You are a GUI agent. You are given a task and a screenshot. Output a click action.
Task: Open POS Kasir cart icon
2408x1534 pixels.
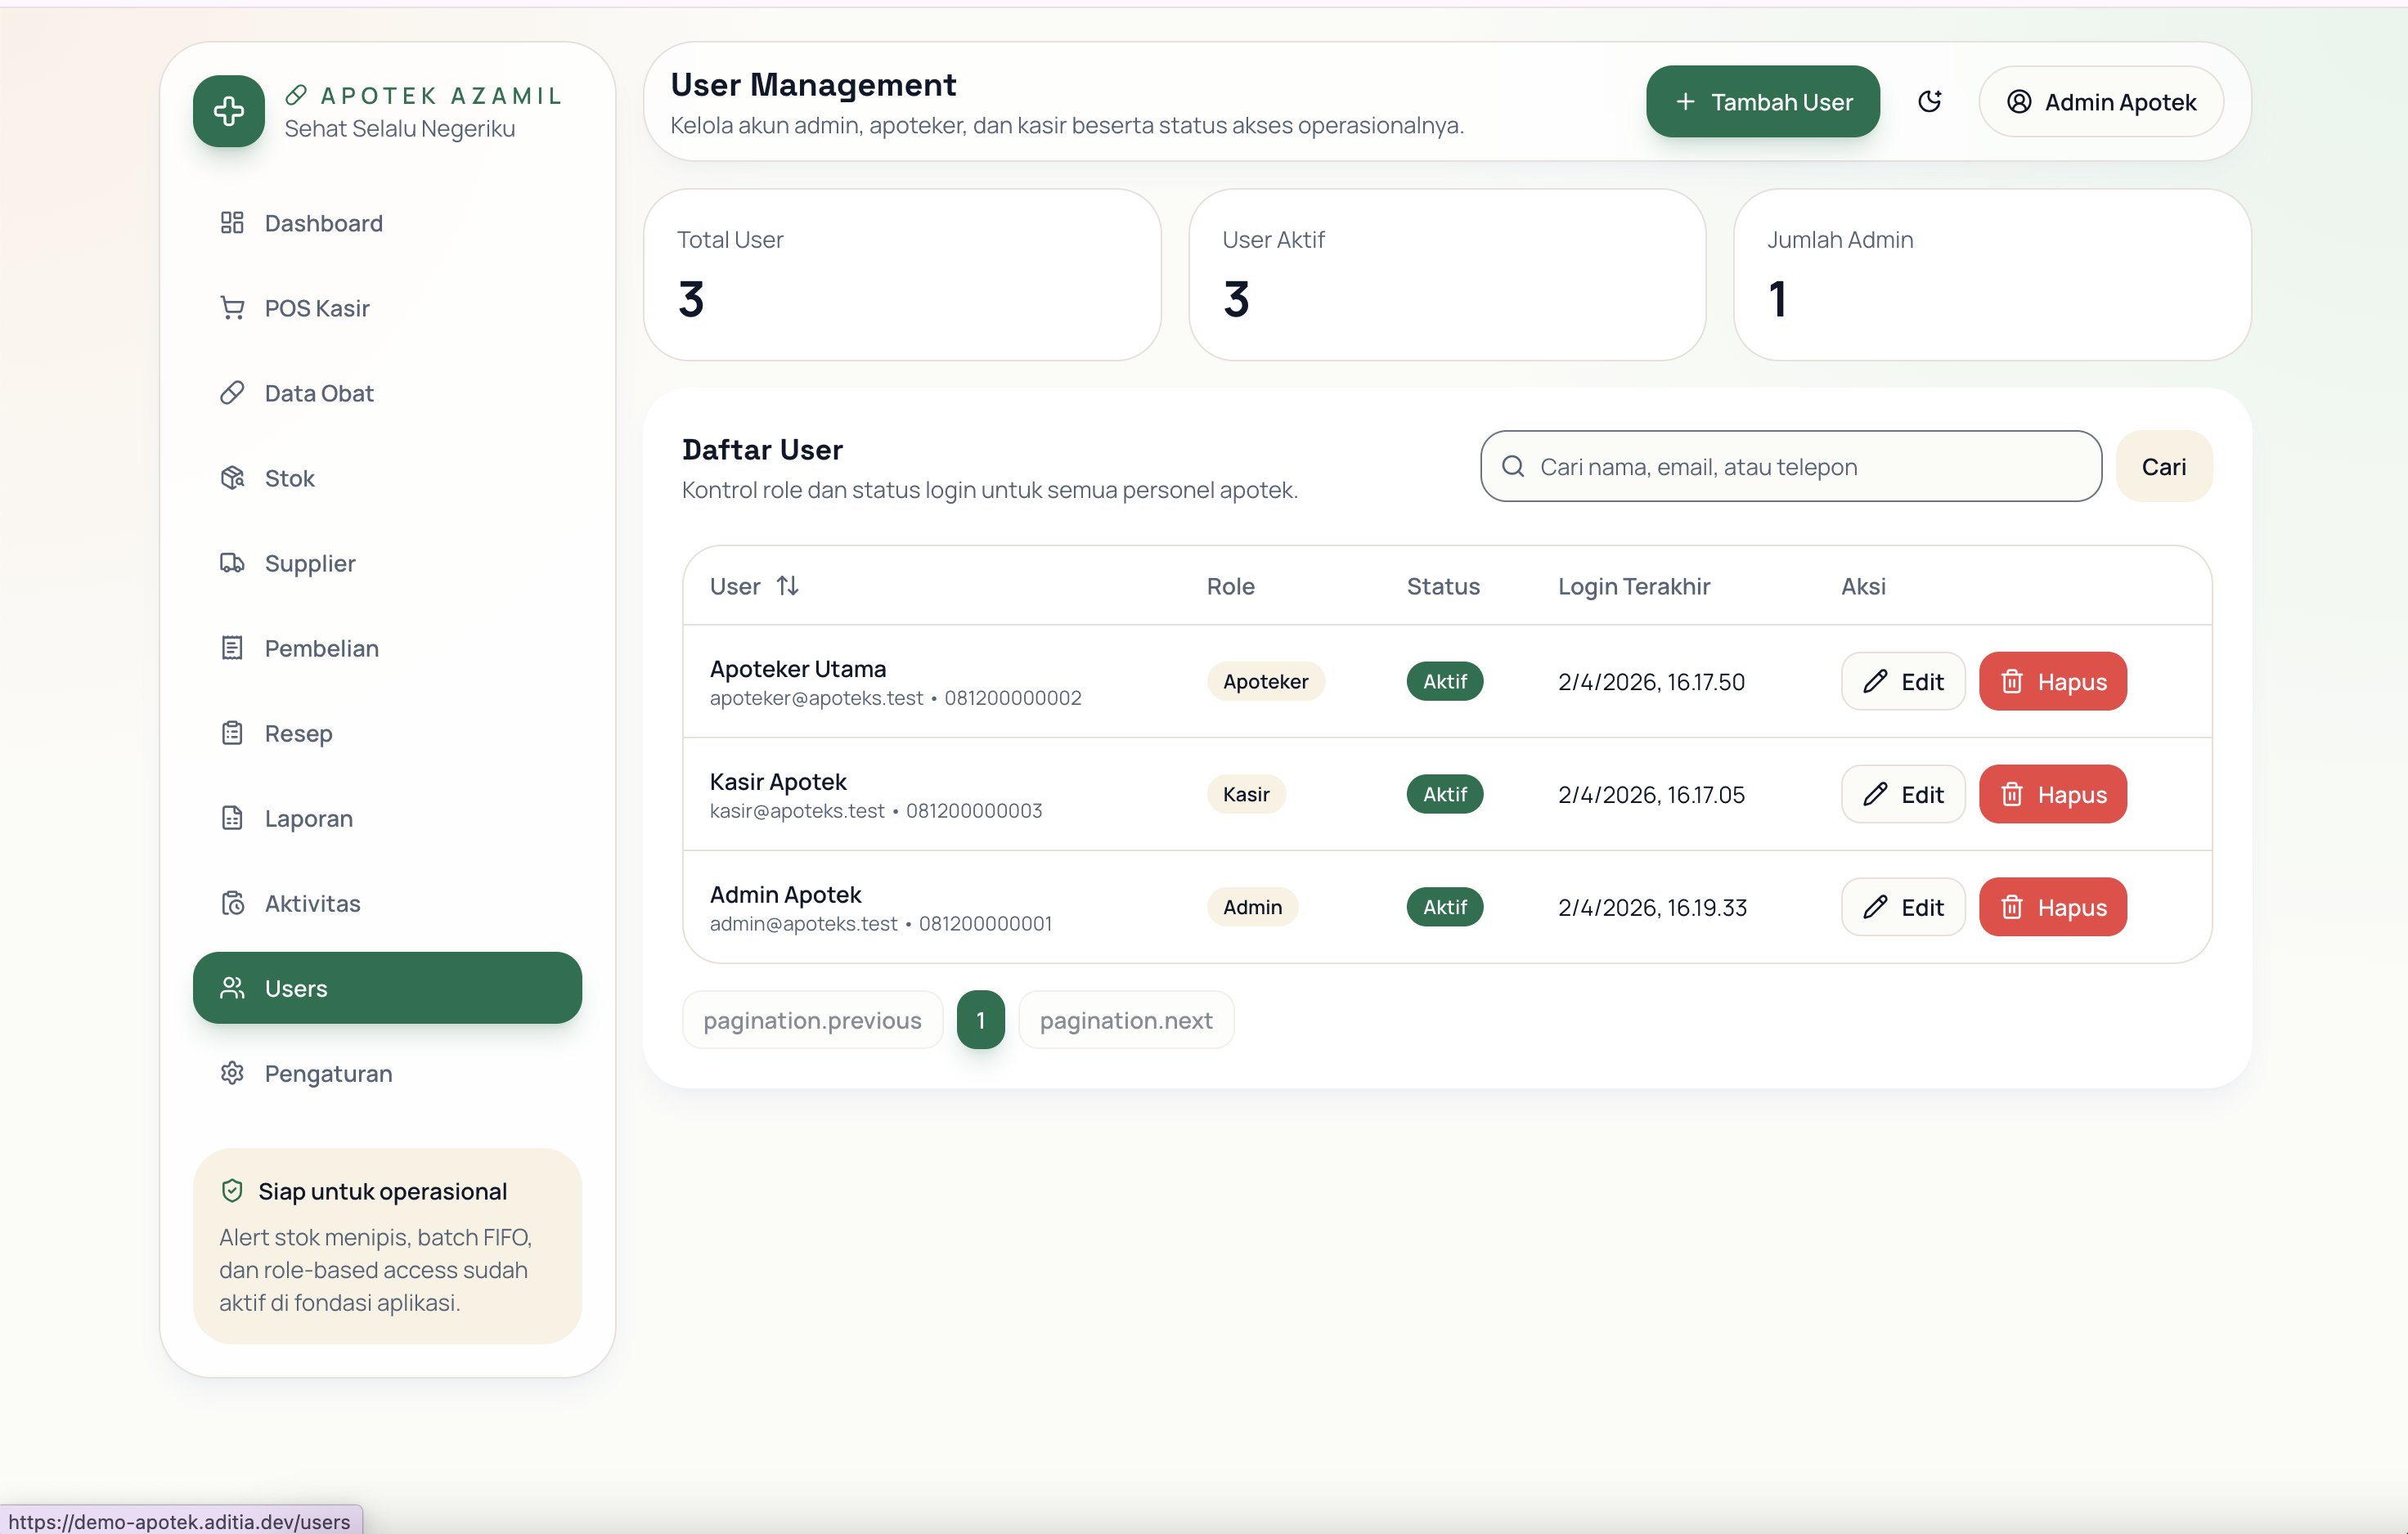point(232,308)
